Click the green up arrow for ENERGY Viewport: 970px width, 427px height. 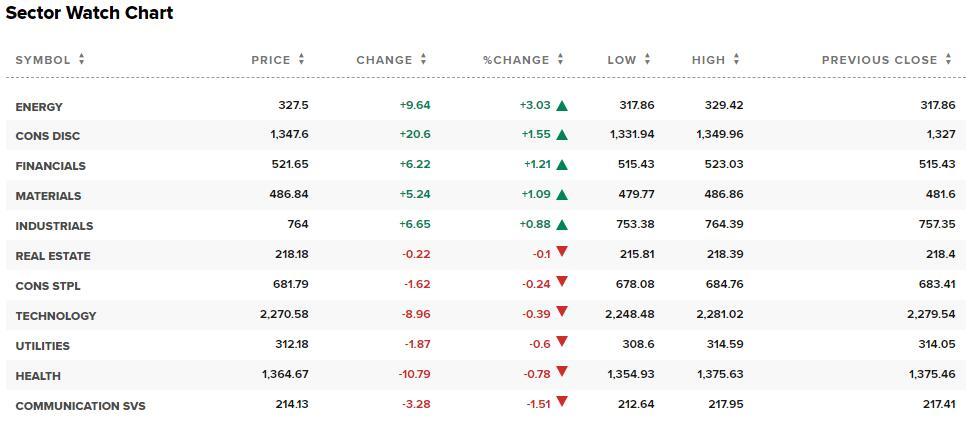562,105
